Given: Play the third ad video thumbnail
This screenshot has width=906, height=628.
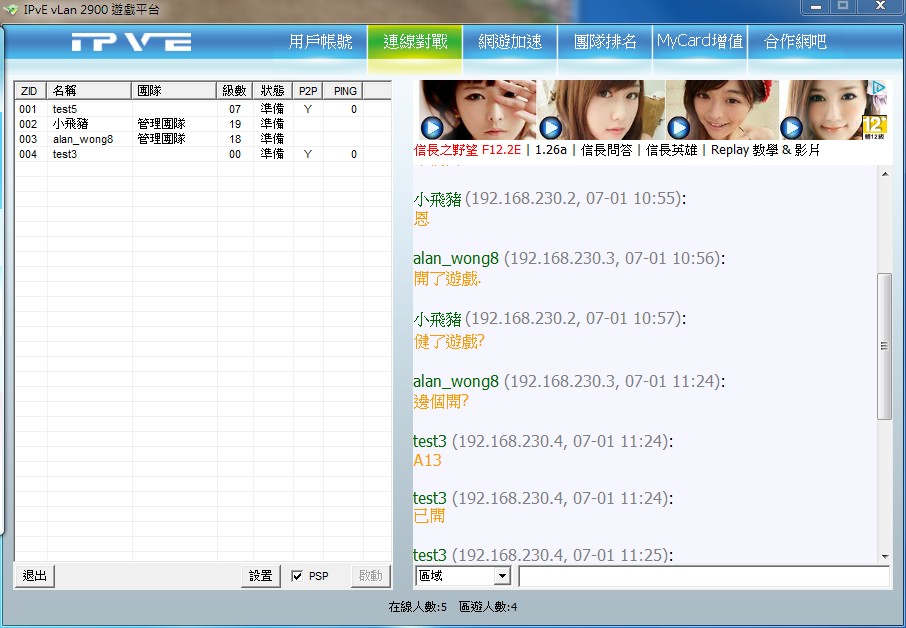Looking at the screenshot, I should (678, 128).
